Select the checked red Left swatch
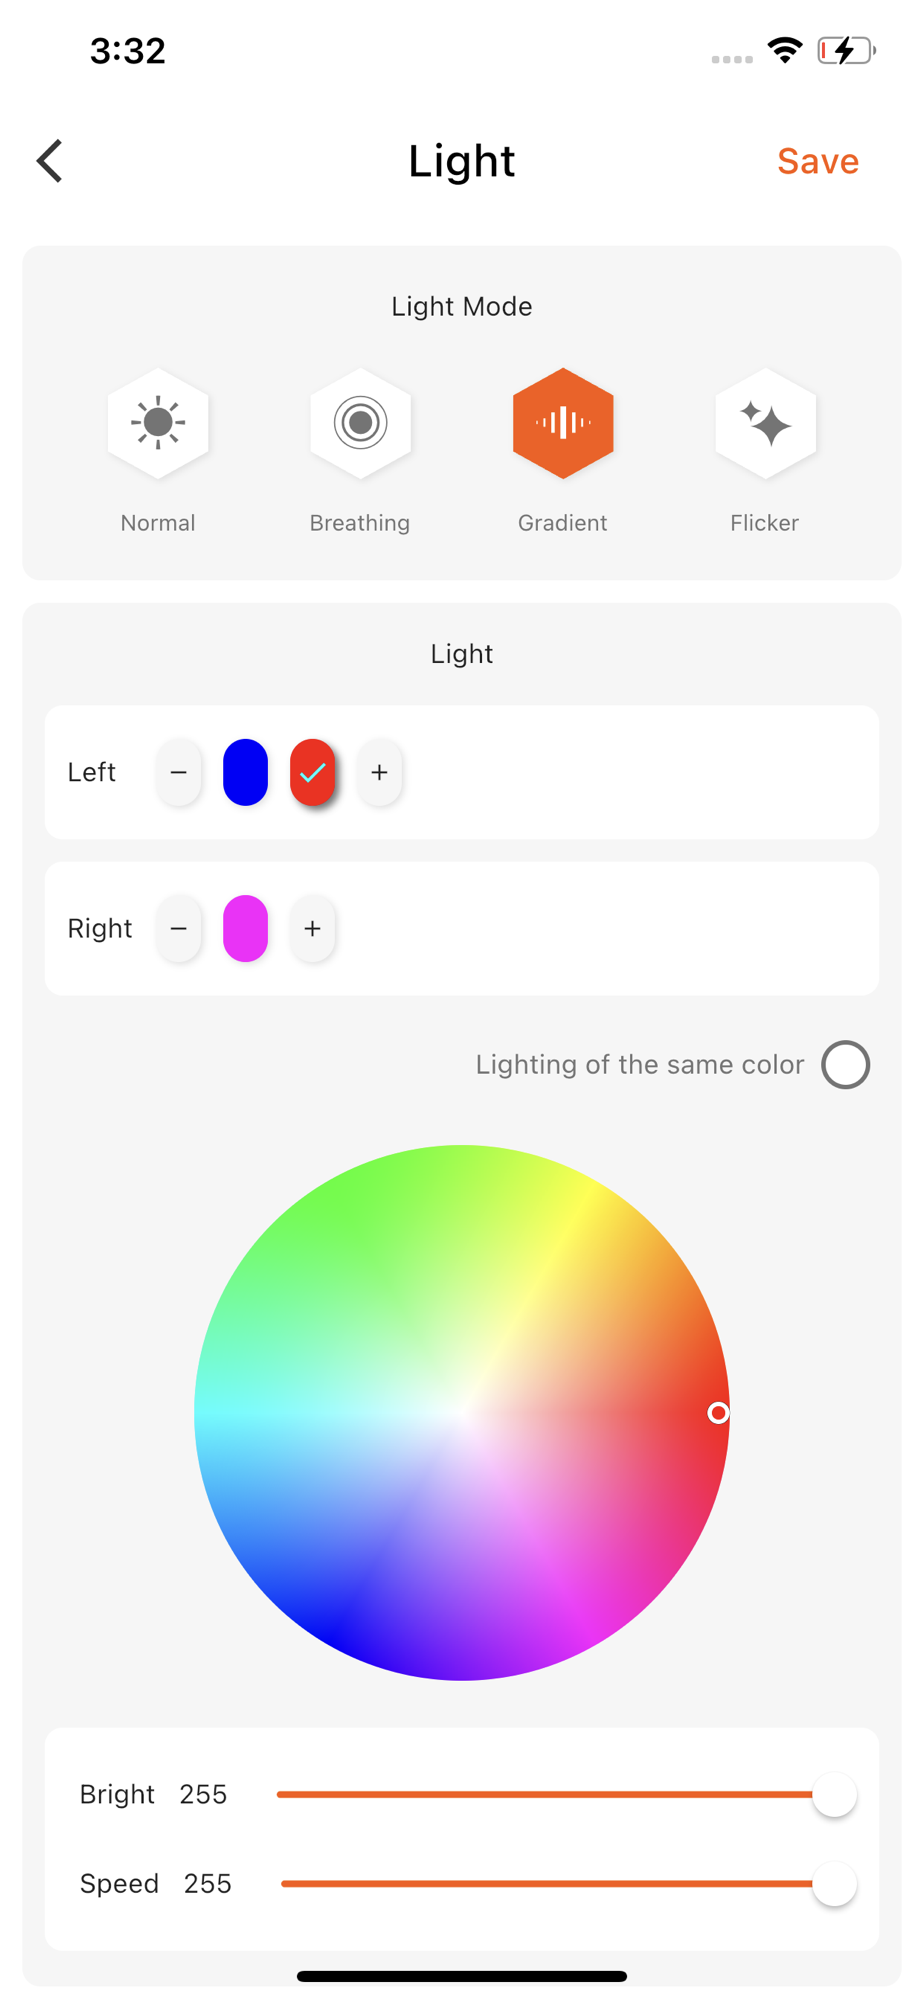924x2000 pixels. tap(312, 772)
